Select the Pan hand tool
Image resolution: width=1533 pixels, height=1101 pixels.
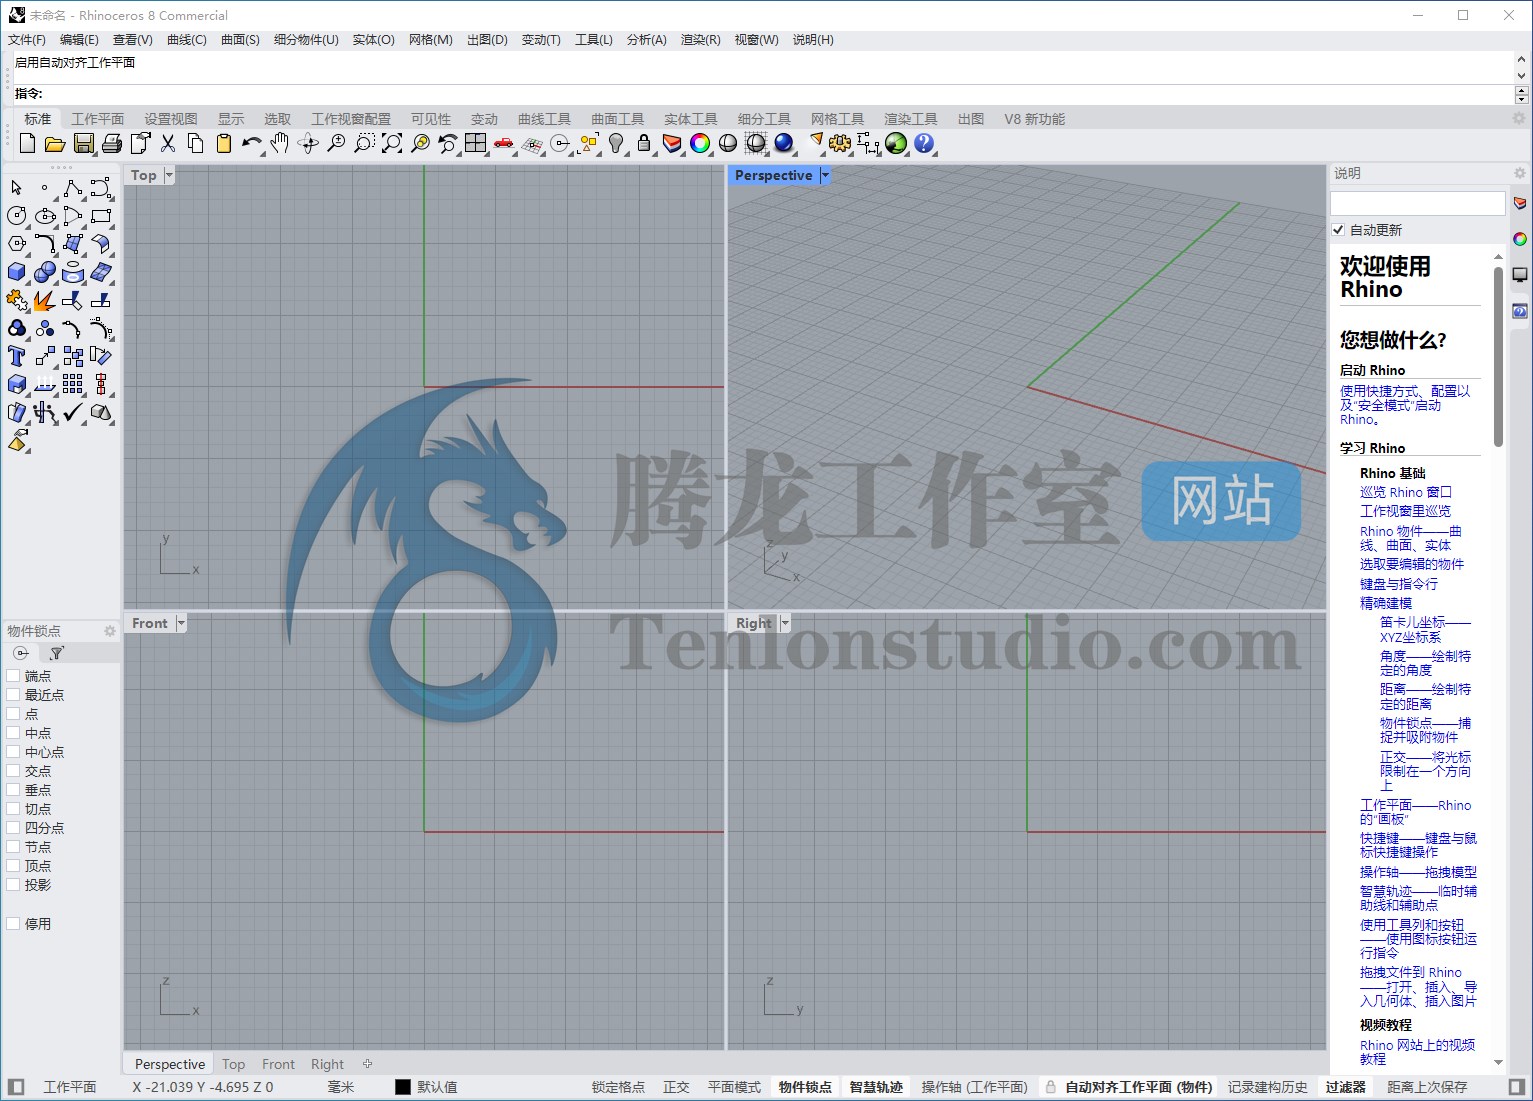280,144
